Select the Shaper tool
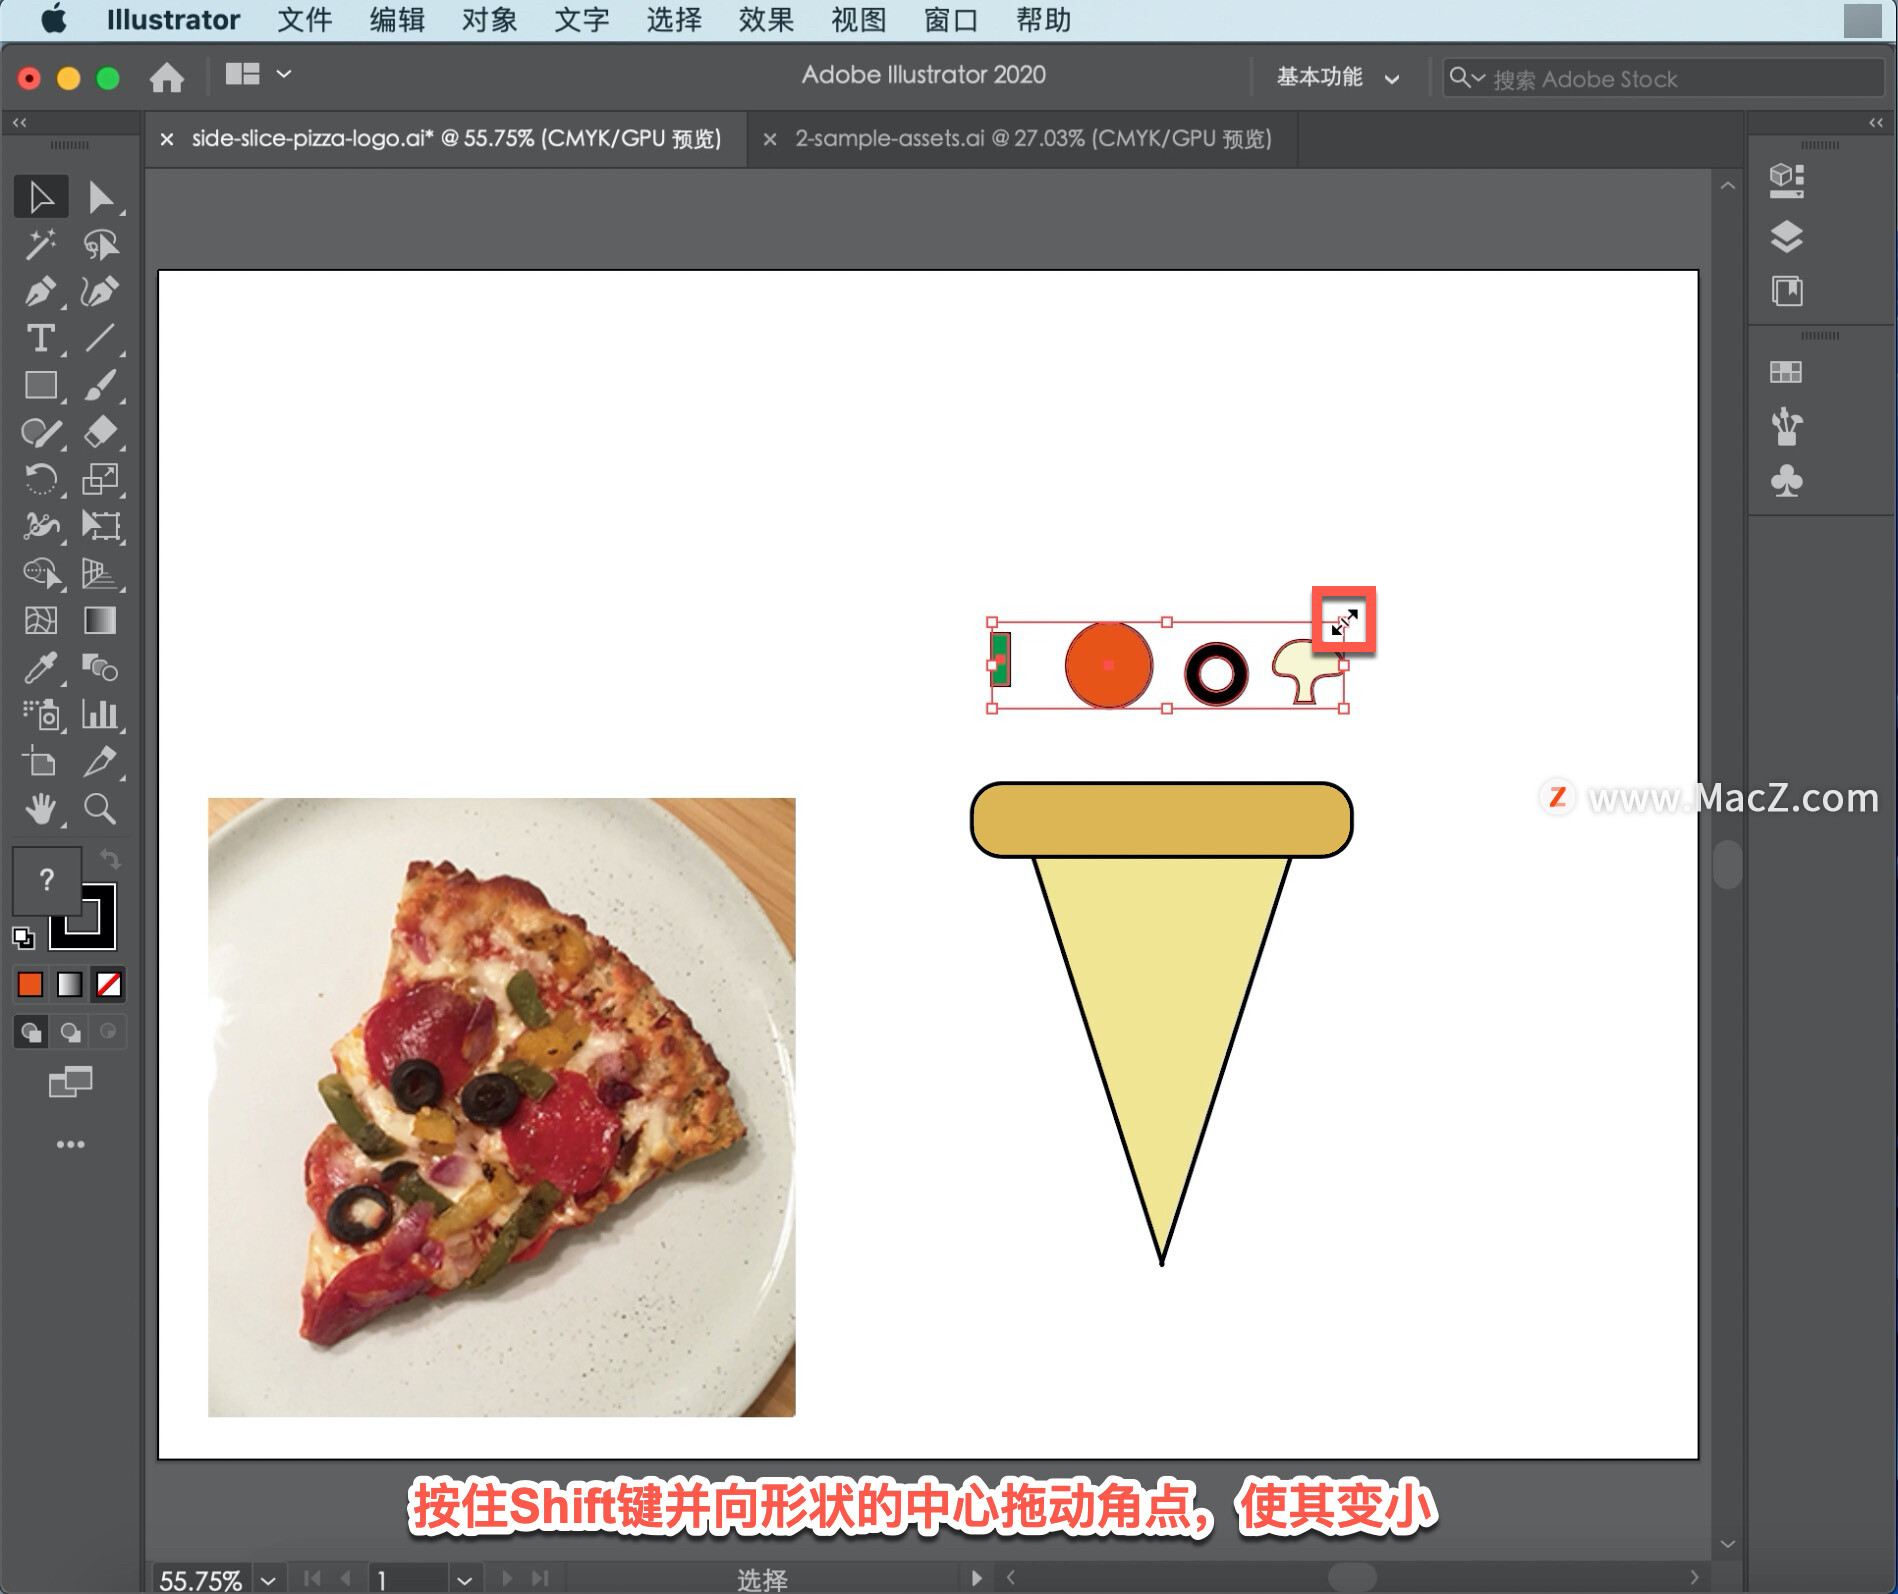This screenshot has width=1898, height=1594. tap(41, 432)
